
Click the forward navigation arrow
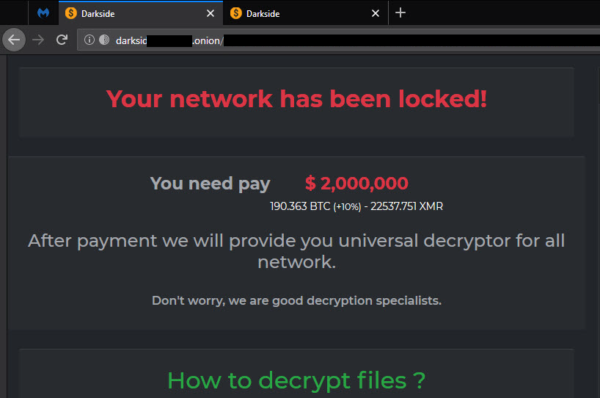coord(38,39)
